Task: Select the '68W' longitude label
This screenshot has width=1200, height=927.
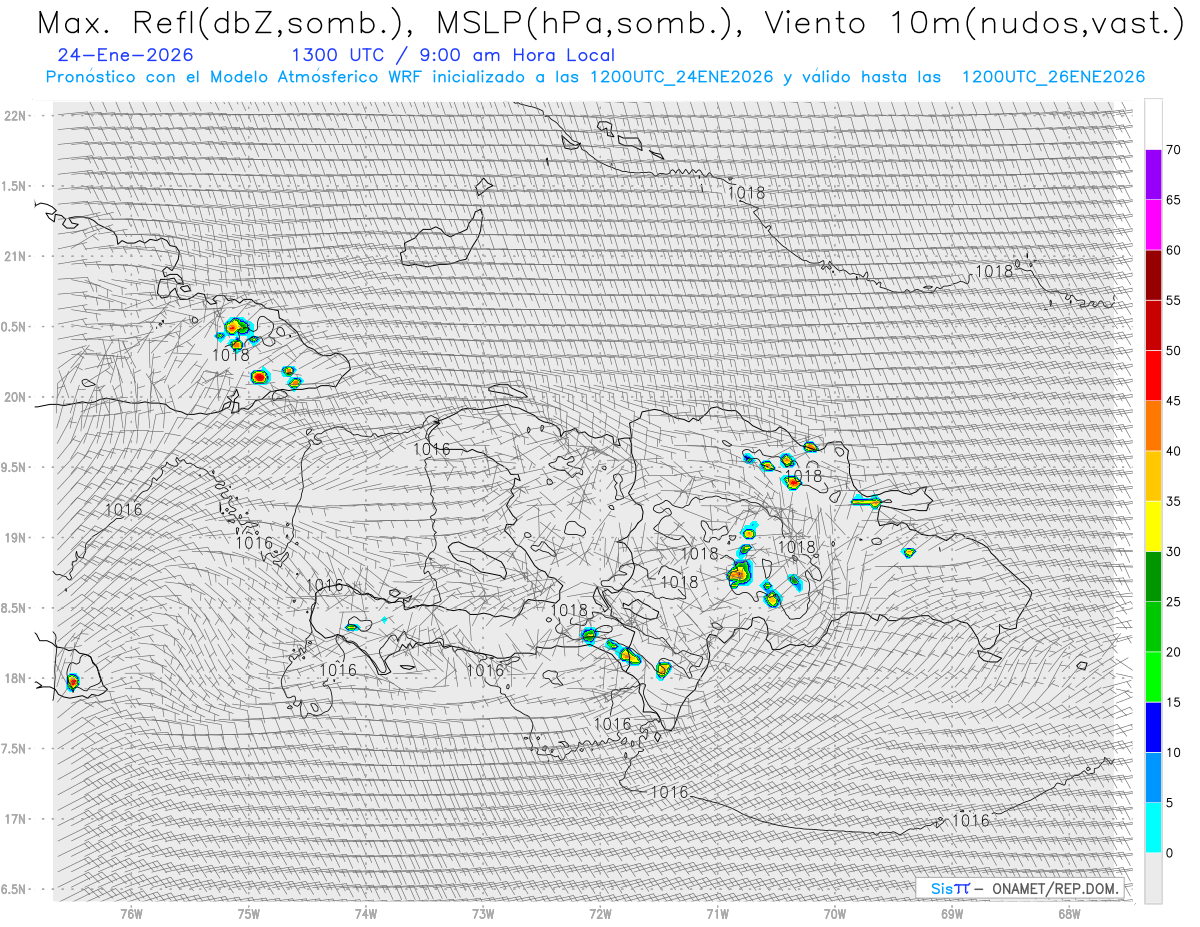Action: point(1069,913)
